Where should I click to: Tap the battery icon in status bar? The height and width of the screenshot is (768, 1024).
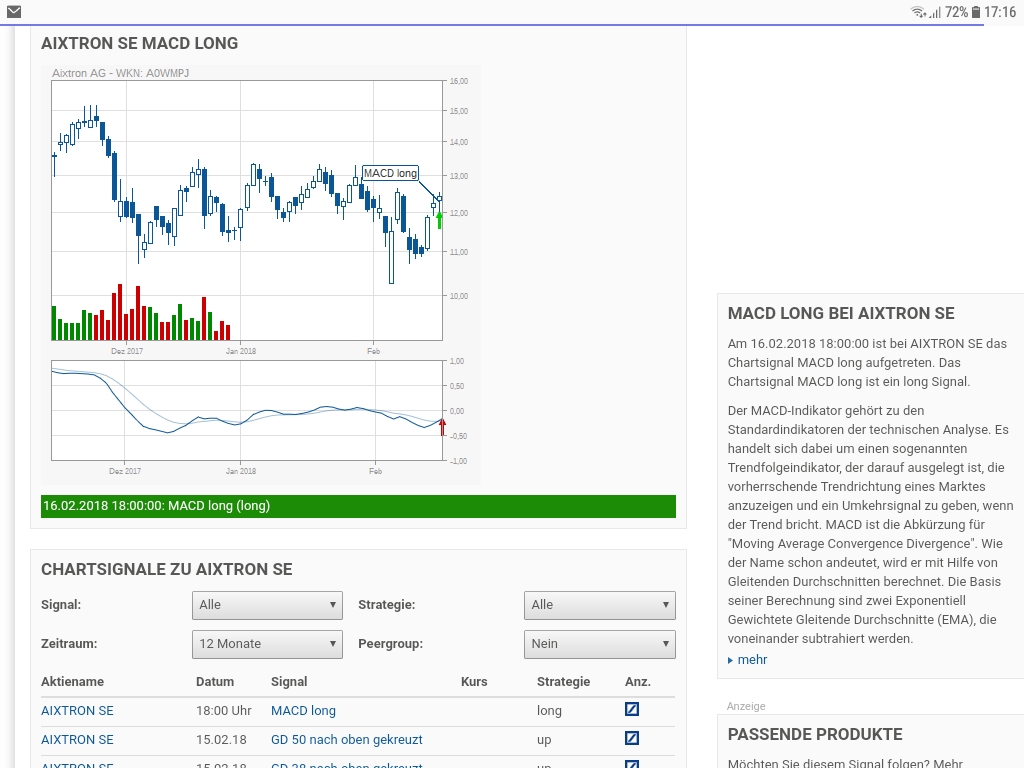click(976, 12)
